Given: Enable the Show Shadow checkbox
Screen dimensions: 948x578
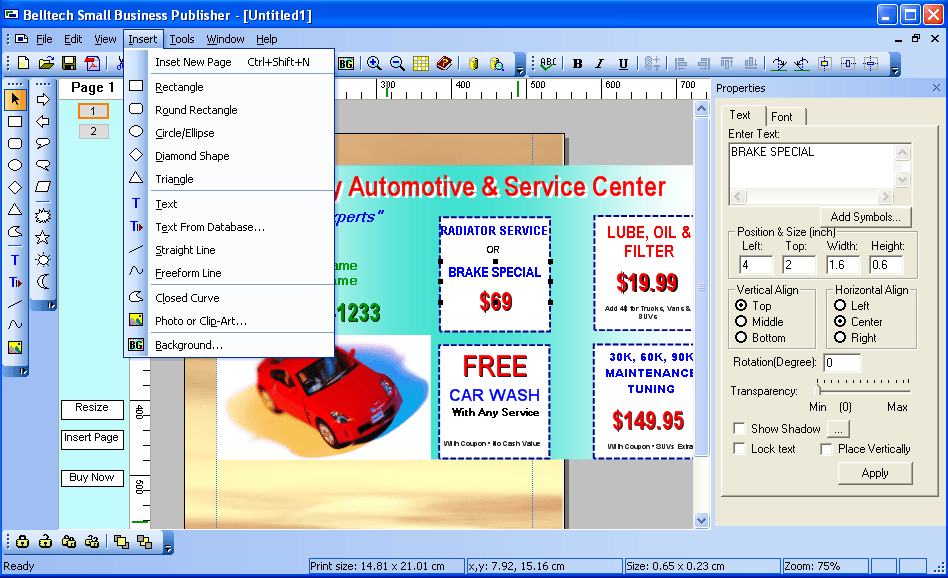Looking at the screenshot, I should click(x=738, y=428).
